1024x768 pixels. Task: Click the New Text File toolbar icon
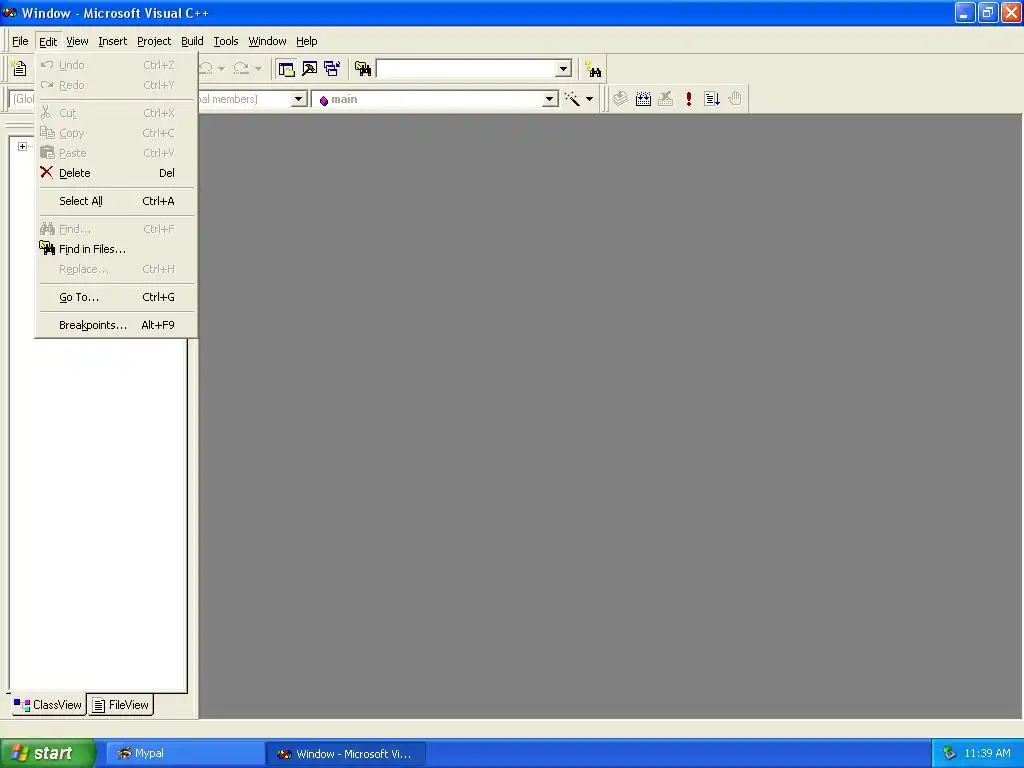click(20, 69)
